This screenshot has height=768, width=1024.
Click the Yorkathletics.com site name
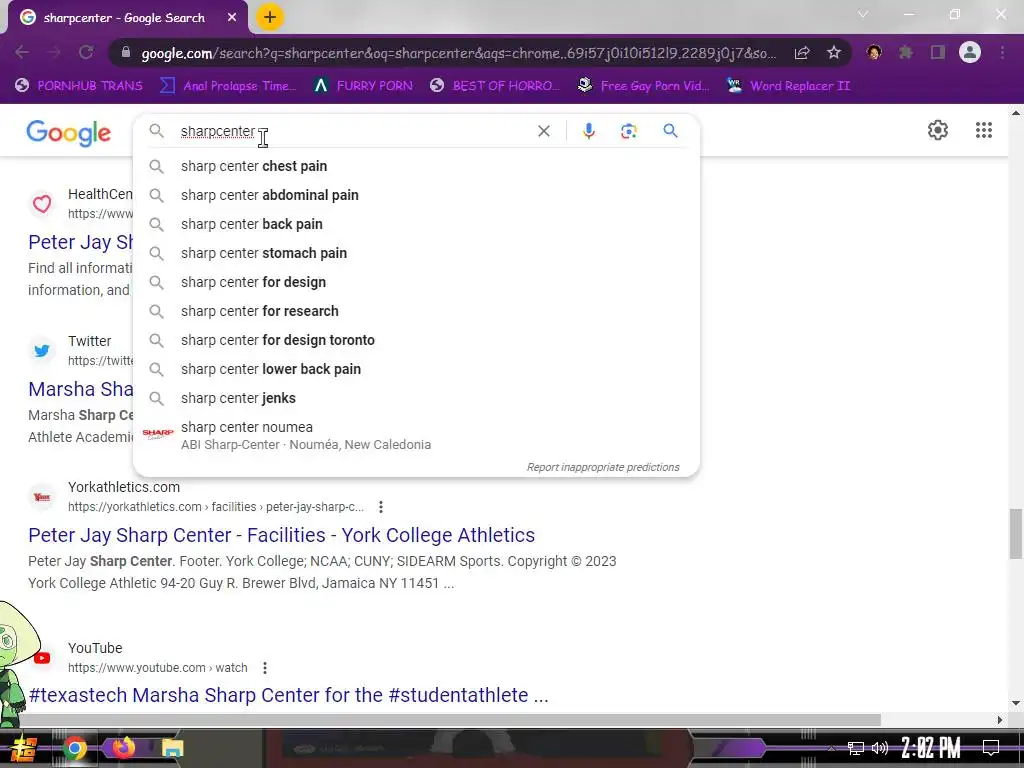pyautogui.click(x=123, y=487)
